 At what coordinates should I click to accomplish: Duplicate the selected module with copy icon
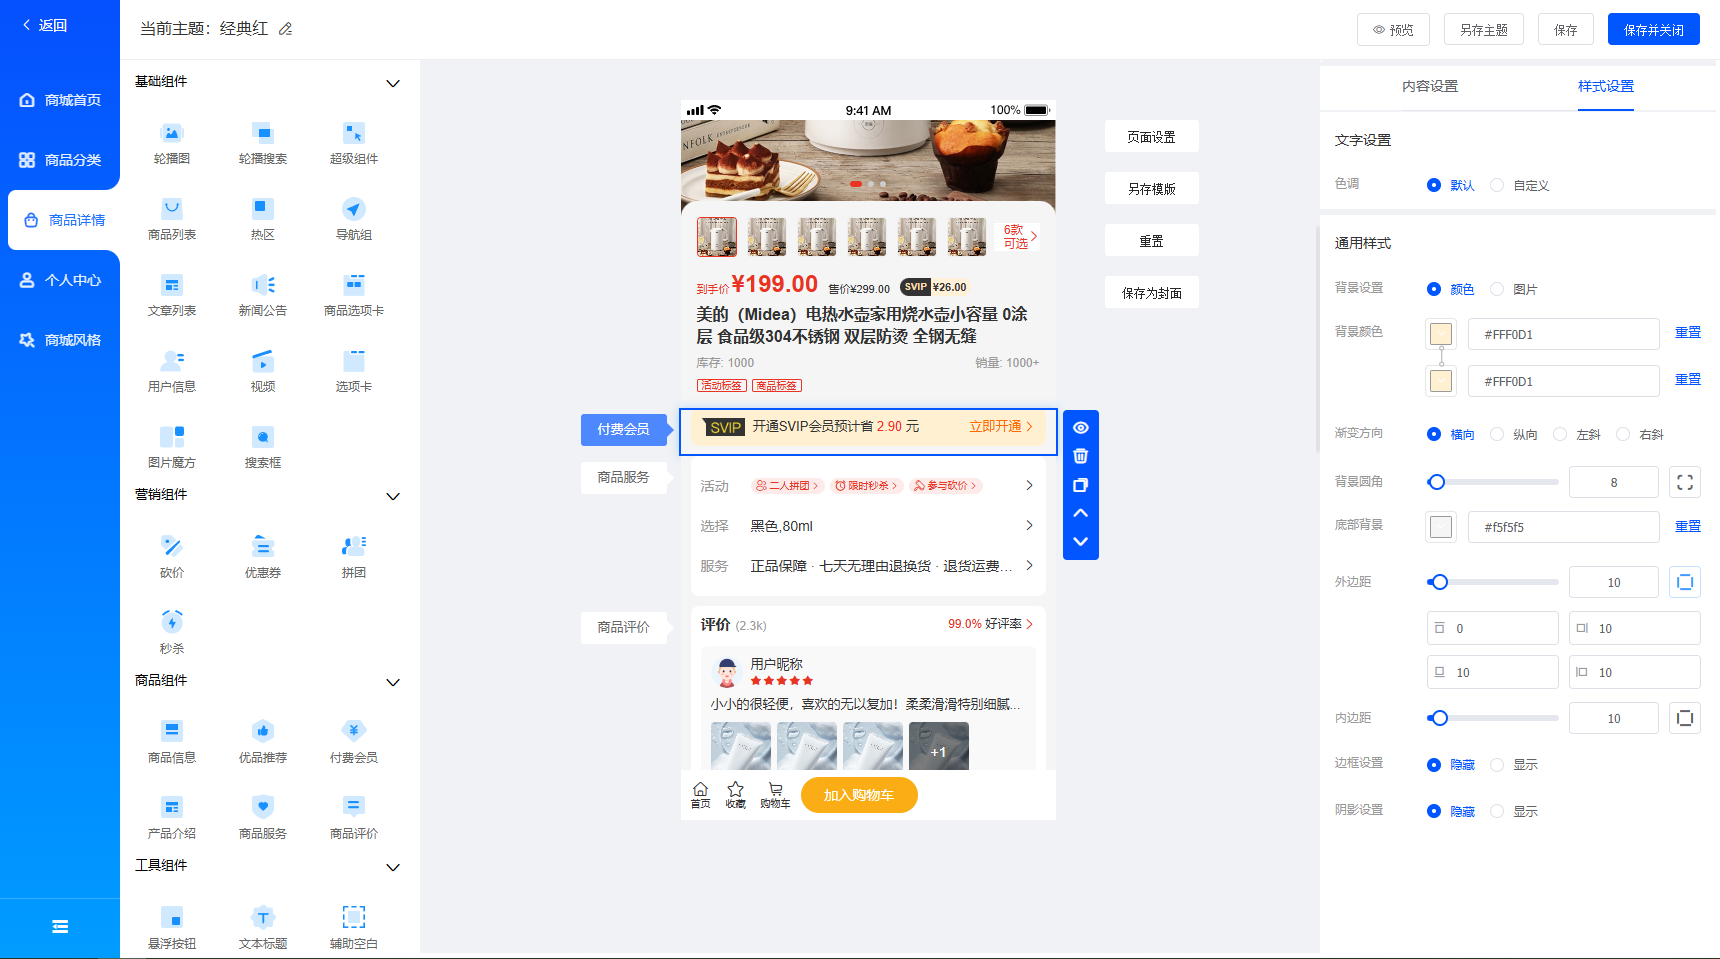(x=1080, y=485)
